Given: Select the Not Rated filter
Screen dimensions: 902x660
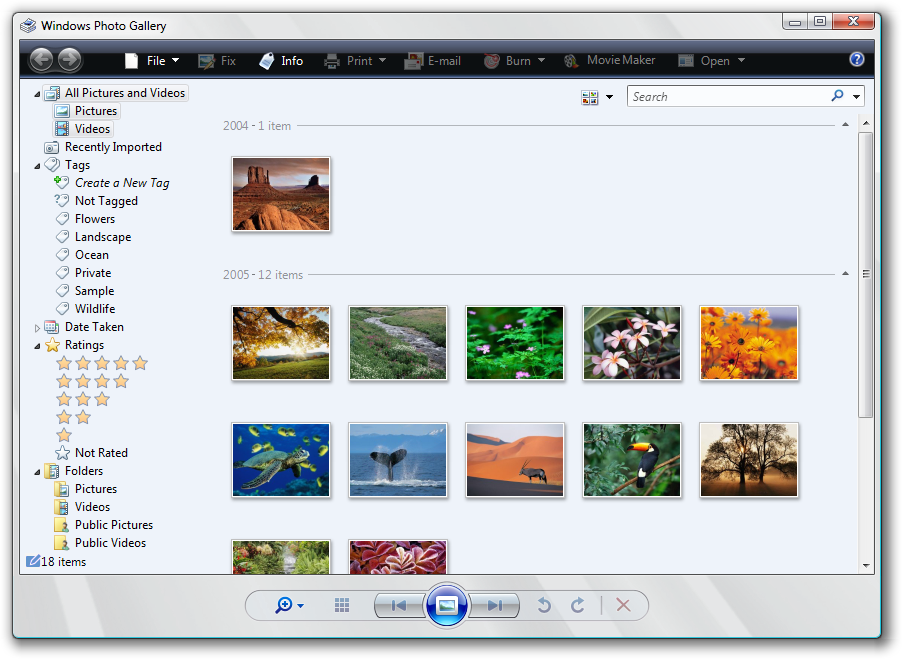Looking at the screenshot, I should [x=100, y=453].
